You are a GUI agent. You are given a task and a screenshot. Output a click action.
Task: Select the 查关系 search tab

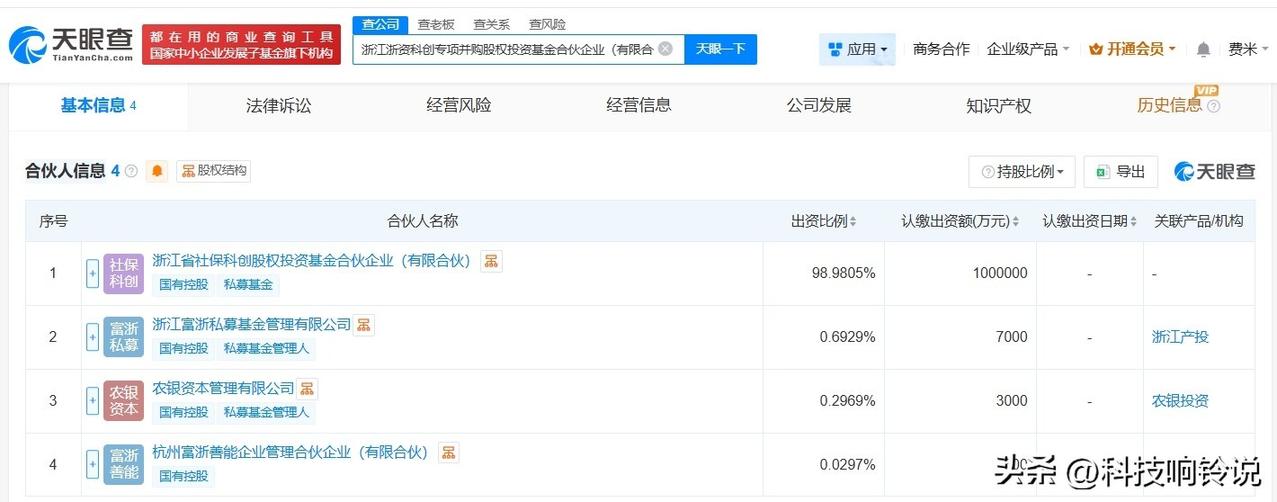(x=491, y=24)
